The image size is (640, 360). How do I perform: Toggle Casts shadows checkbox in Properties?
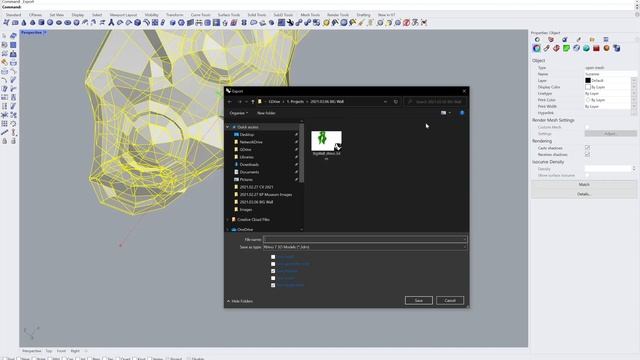pyautogui.click(x=587, y=148)
